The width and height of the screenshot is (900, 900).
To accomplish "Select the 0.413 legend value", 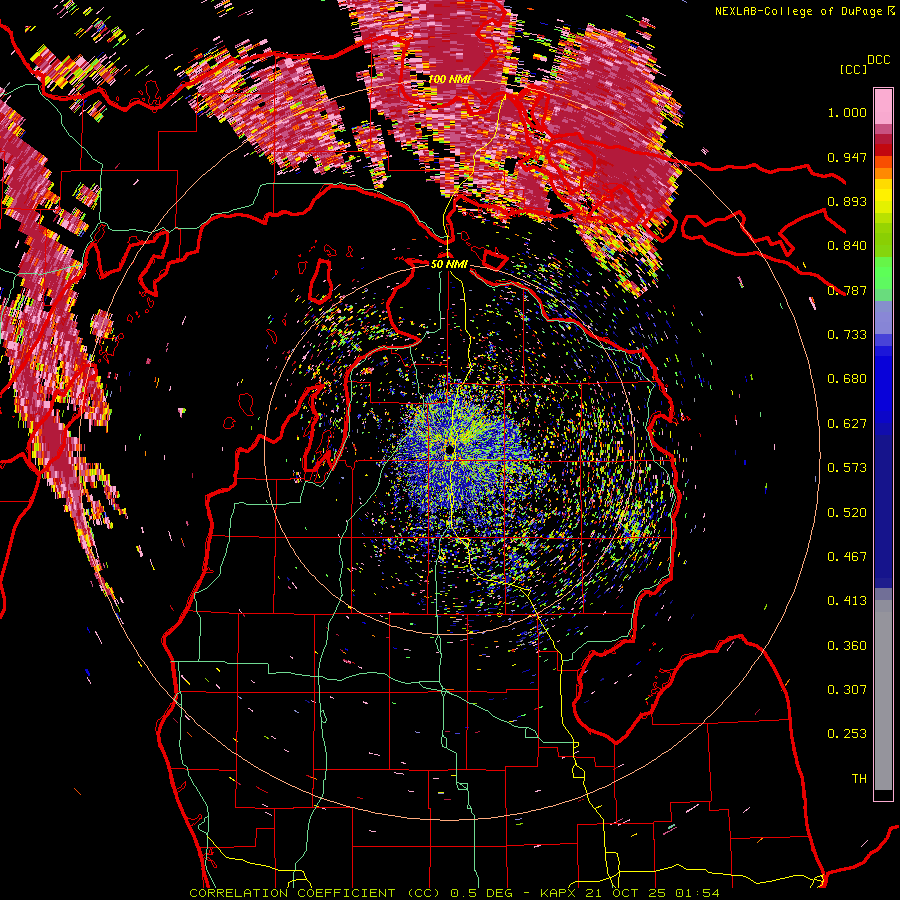I will tap(847, 601).
